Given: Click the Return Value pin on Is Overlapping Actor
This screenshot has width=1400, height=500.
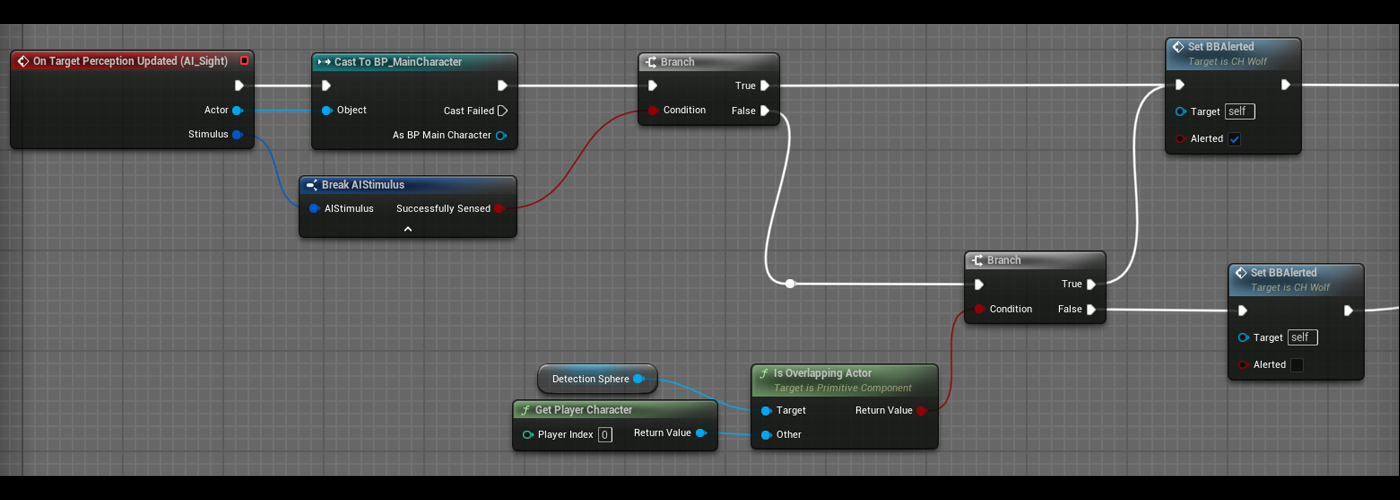Looking at the screenshot, I should (921, 410).
